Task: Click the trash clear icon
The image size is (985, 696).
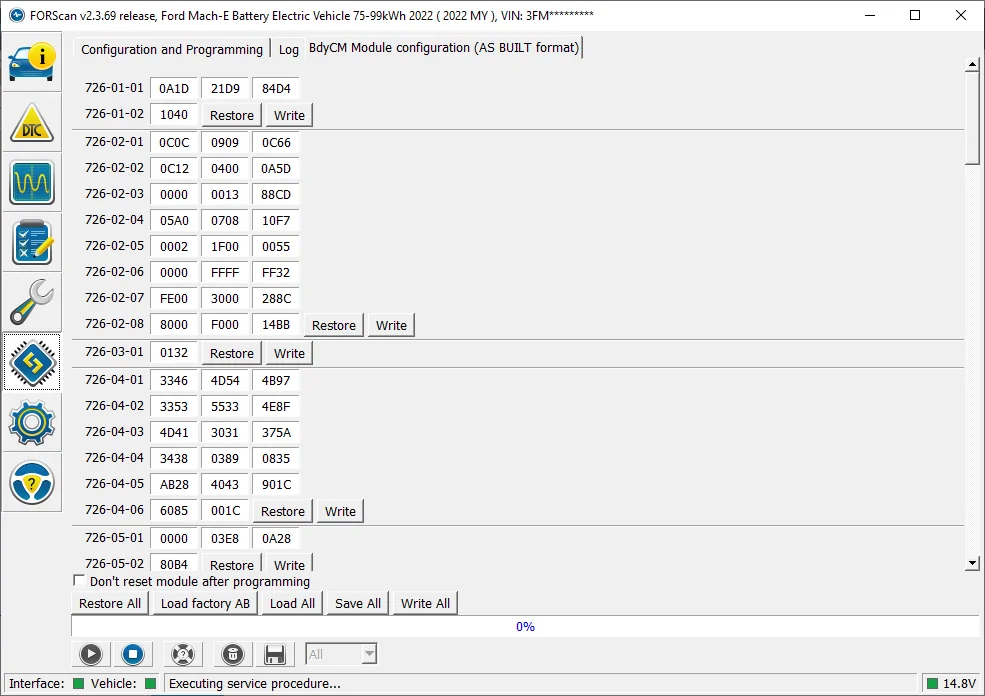Action: [232, 655]
